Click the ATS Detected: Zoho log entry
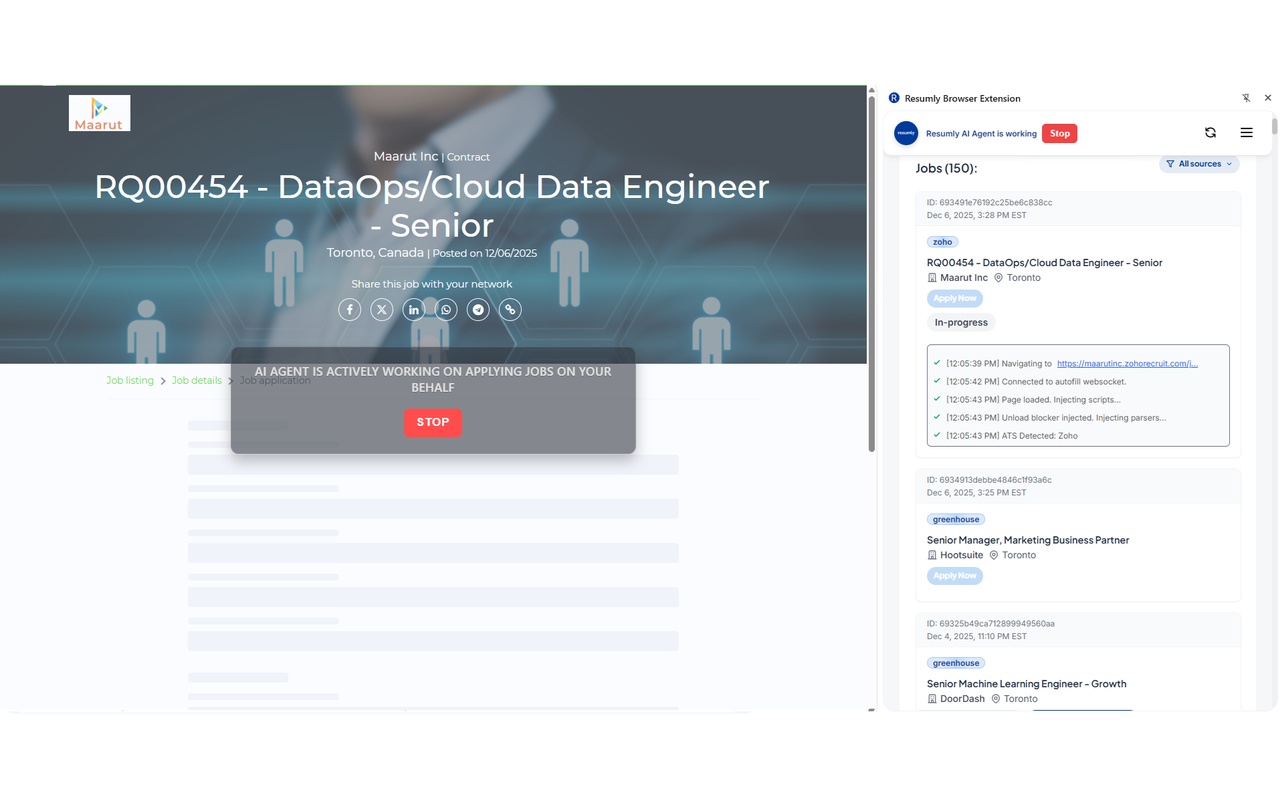Image resolution: width=1280 pixels, height=800 pixels. pyautogui.click(x=1012, y=436)
